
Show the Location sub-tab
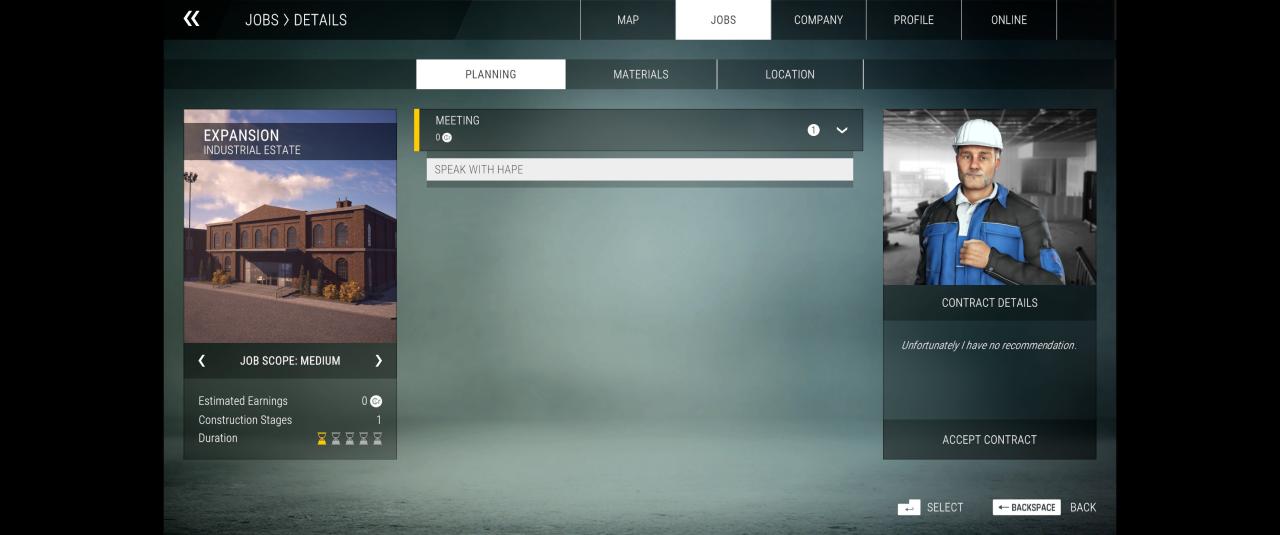point(789,74)
